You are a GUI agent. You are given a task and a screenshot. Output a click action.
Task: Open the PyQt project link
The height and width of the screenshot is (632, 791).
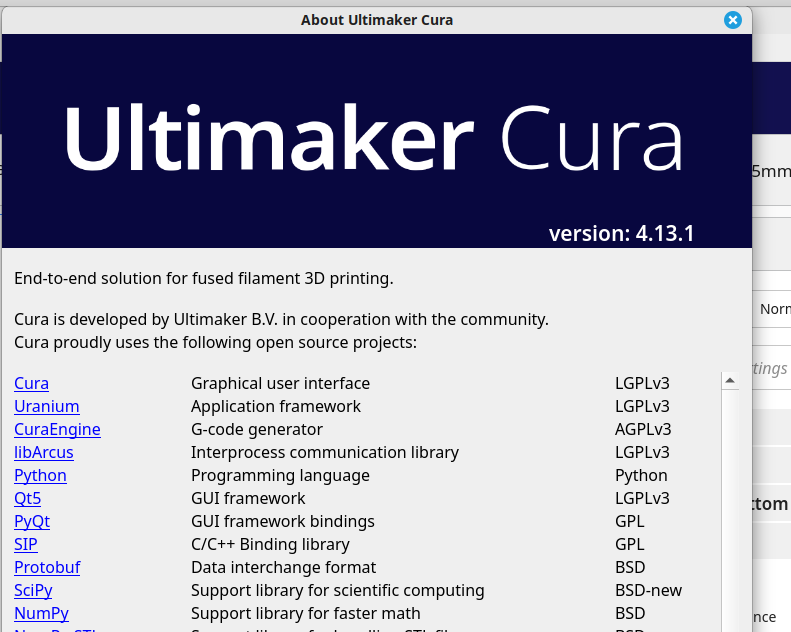coord(32,522)
